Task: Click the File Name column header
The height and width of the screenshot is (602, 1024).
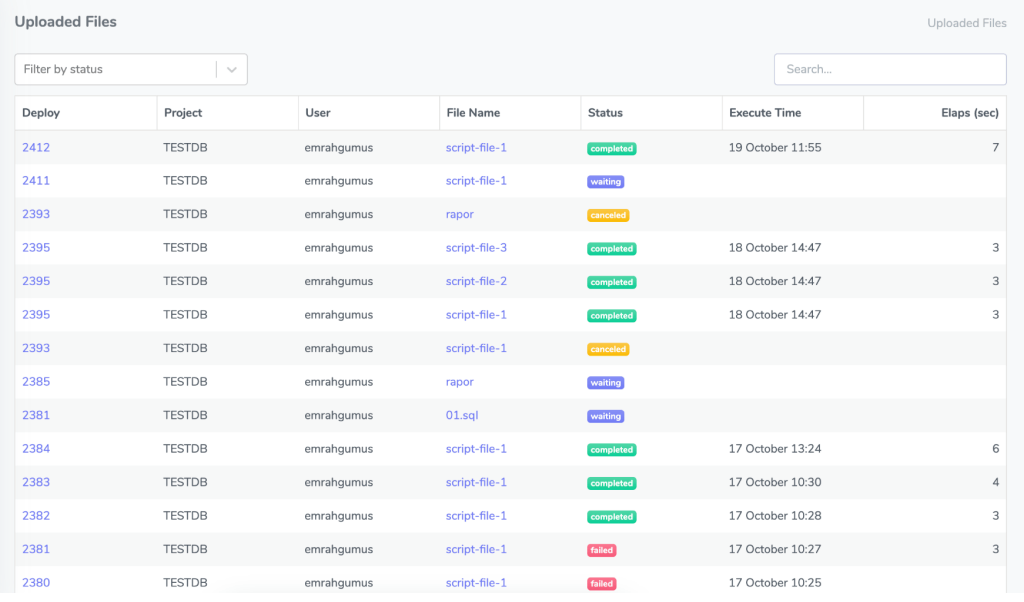Action: (473, 113)
